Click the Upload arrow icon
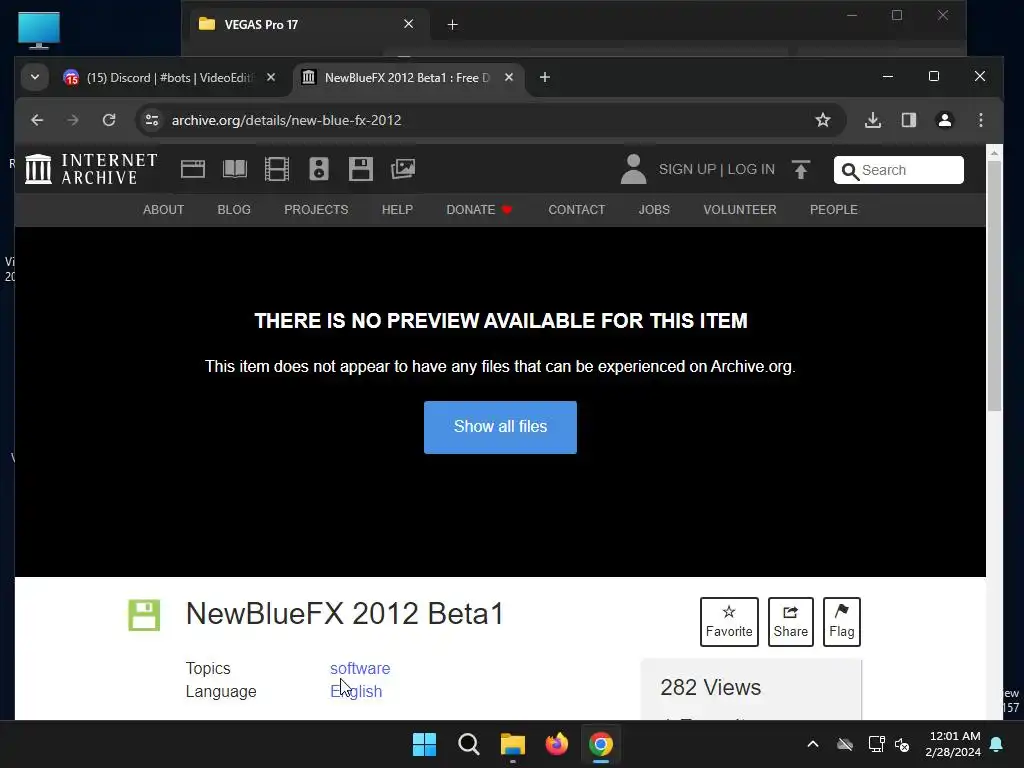 coord(801,170)
